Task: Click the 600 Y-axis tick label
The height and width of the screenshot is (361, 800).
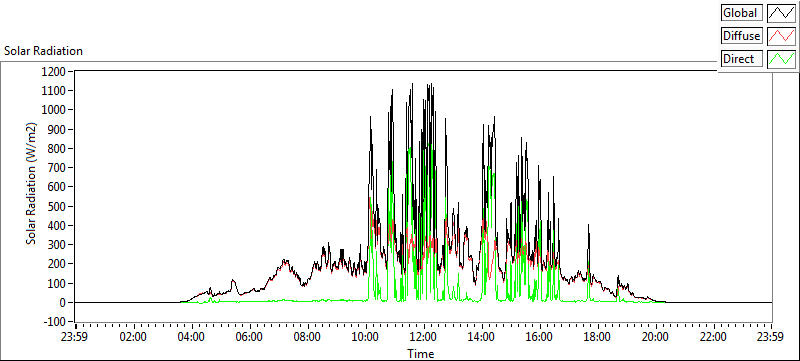Action: click(x=58, y=187)
